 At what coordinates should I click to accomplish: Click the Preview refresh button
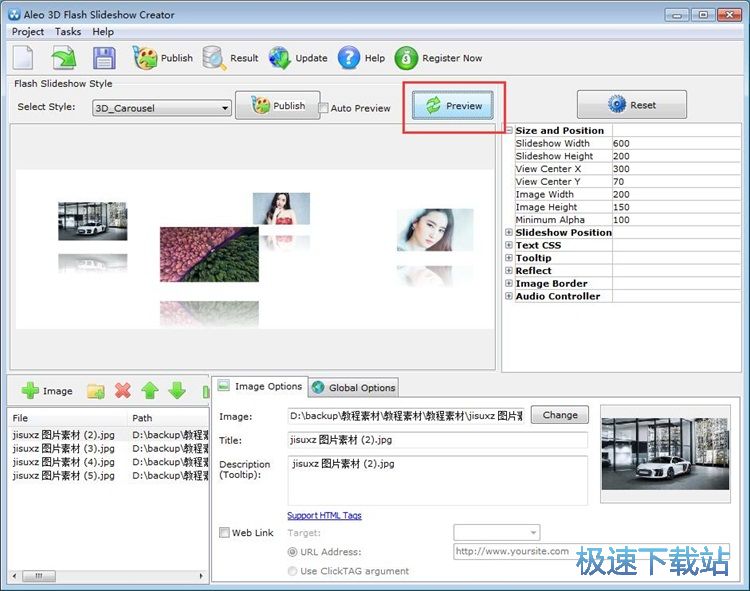452,106
